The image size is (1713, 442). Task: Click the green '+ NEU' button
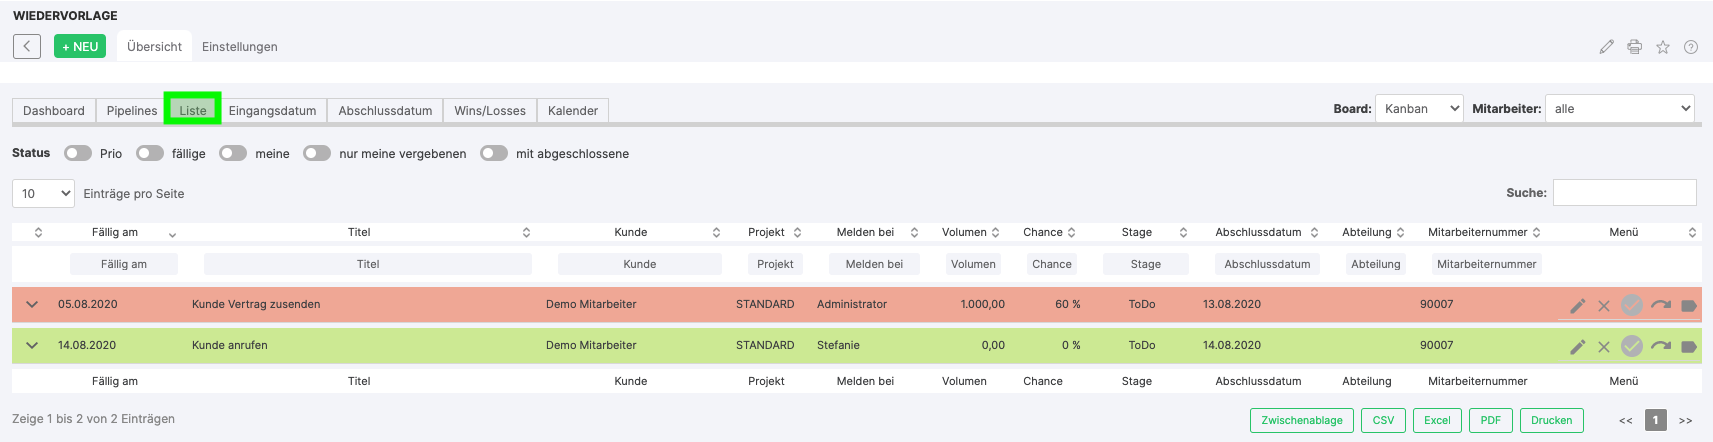point(80,47)
